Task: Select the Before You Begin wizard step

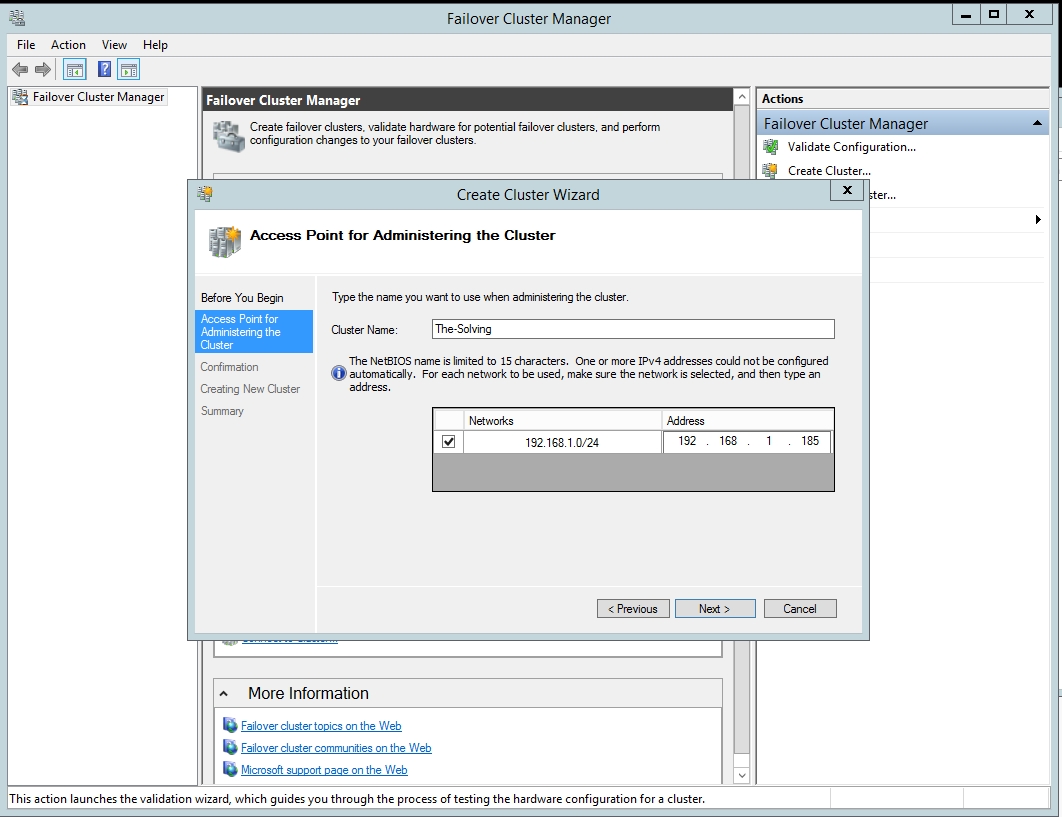Action: click(242, 297)
